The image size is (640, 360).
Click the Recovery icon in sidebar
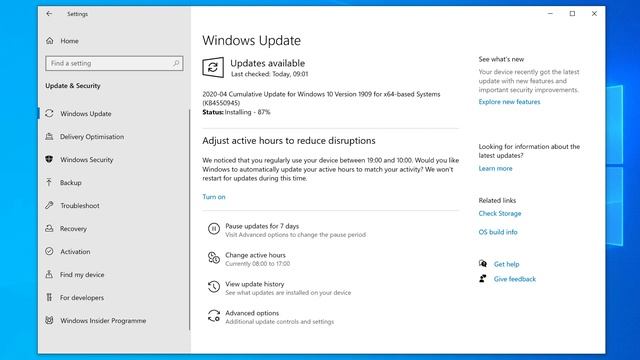coord(49,229)
